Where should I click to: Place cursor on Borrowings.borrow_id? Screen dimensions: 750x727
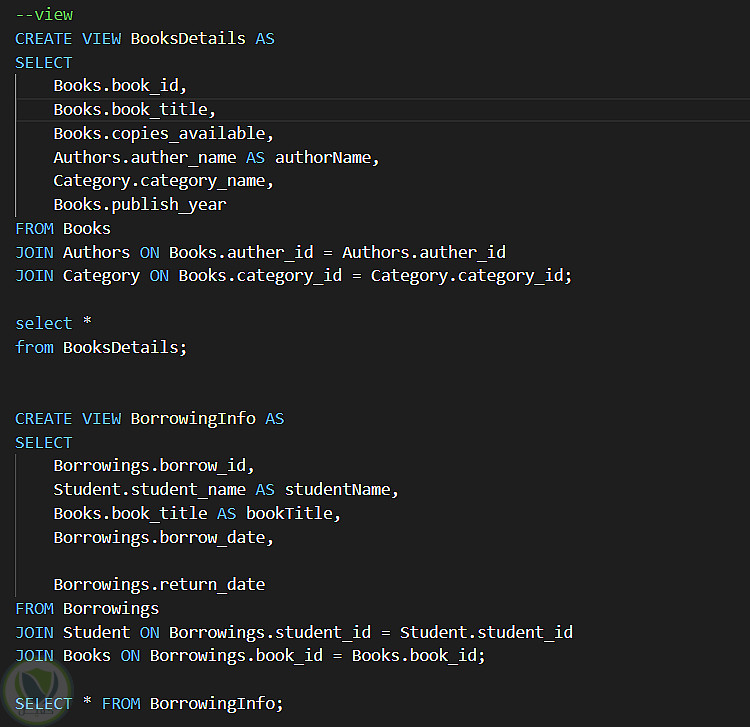[154, 466]
